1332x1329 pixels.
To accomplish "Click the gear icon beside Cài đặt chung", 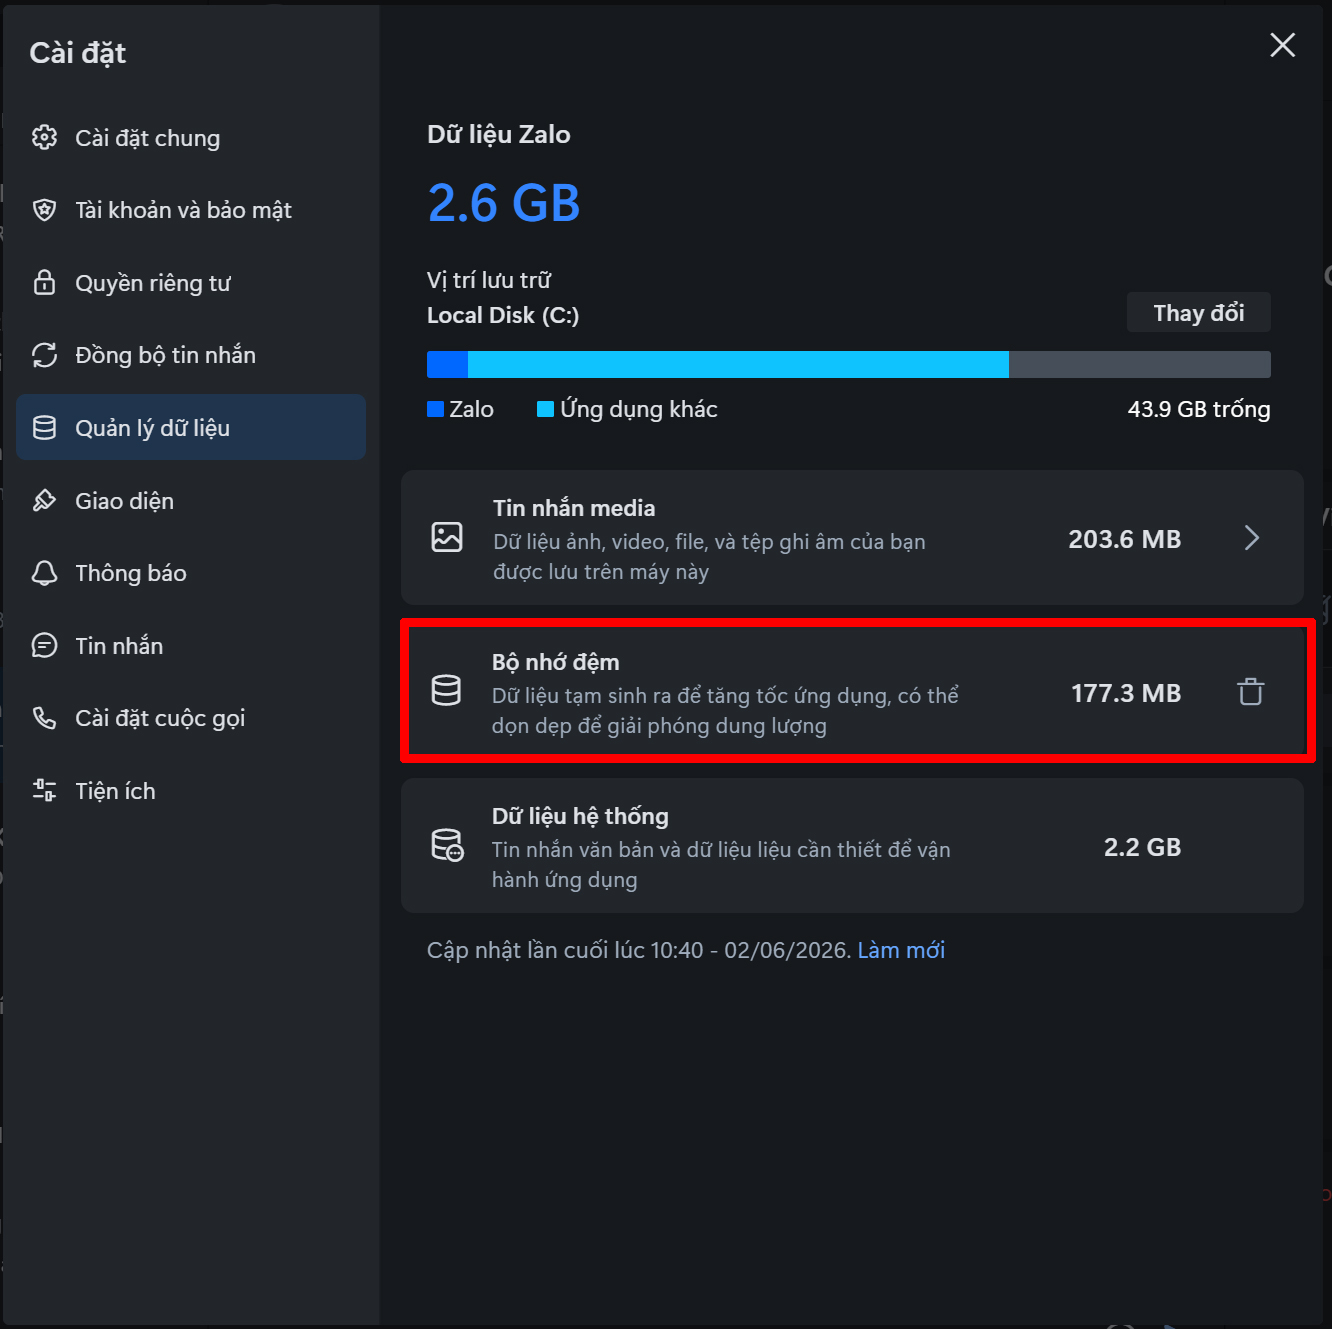I will 44,137.
